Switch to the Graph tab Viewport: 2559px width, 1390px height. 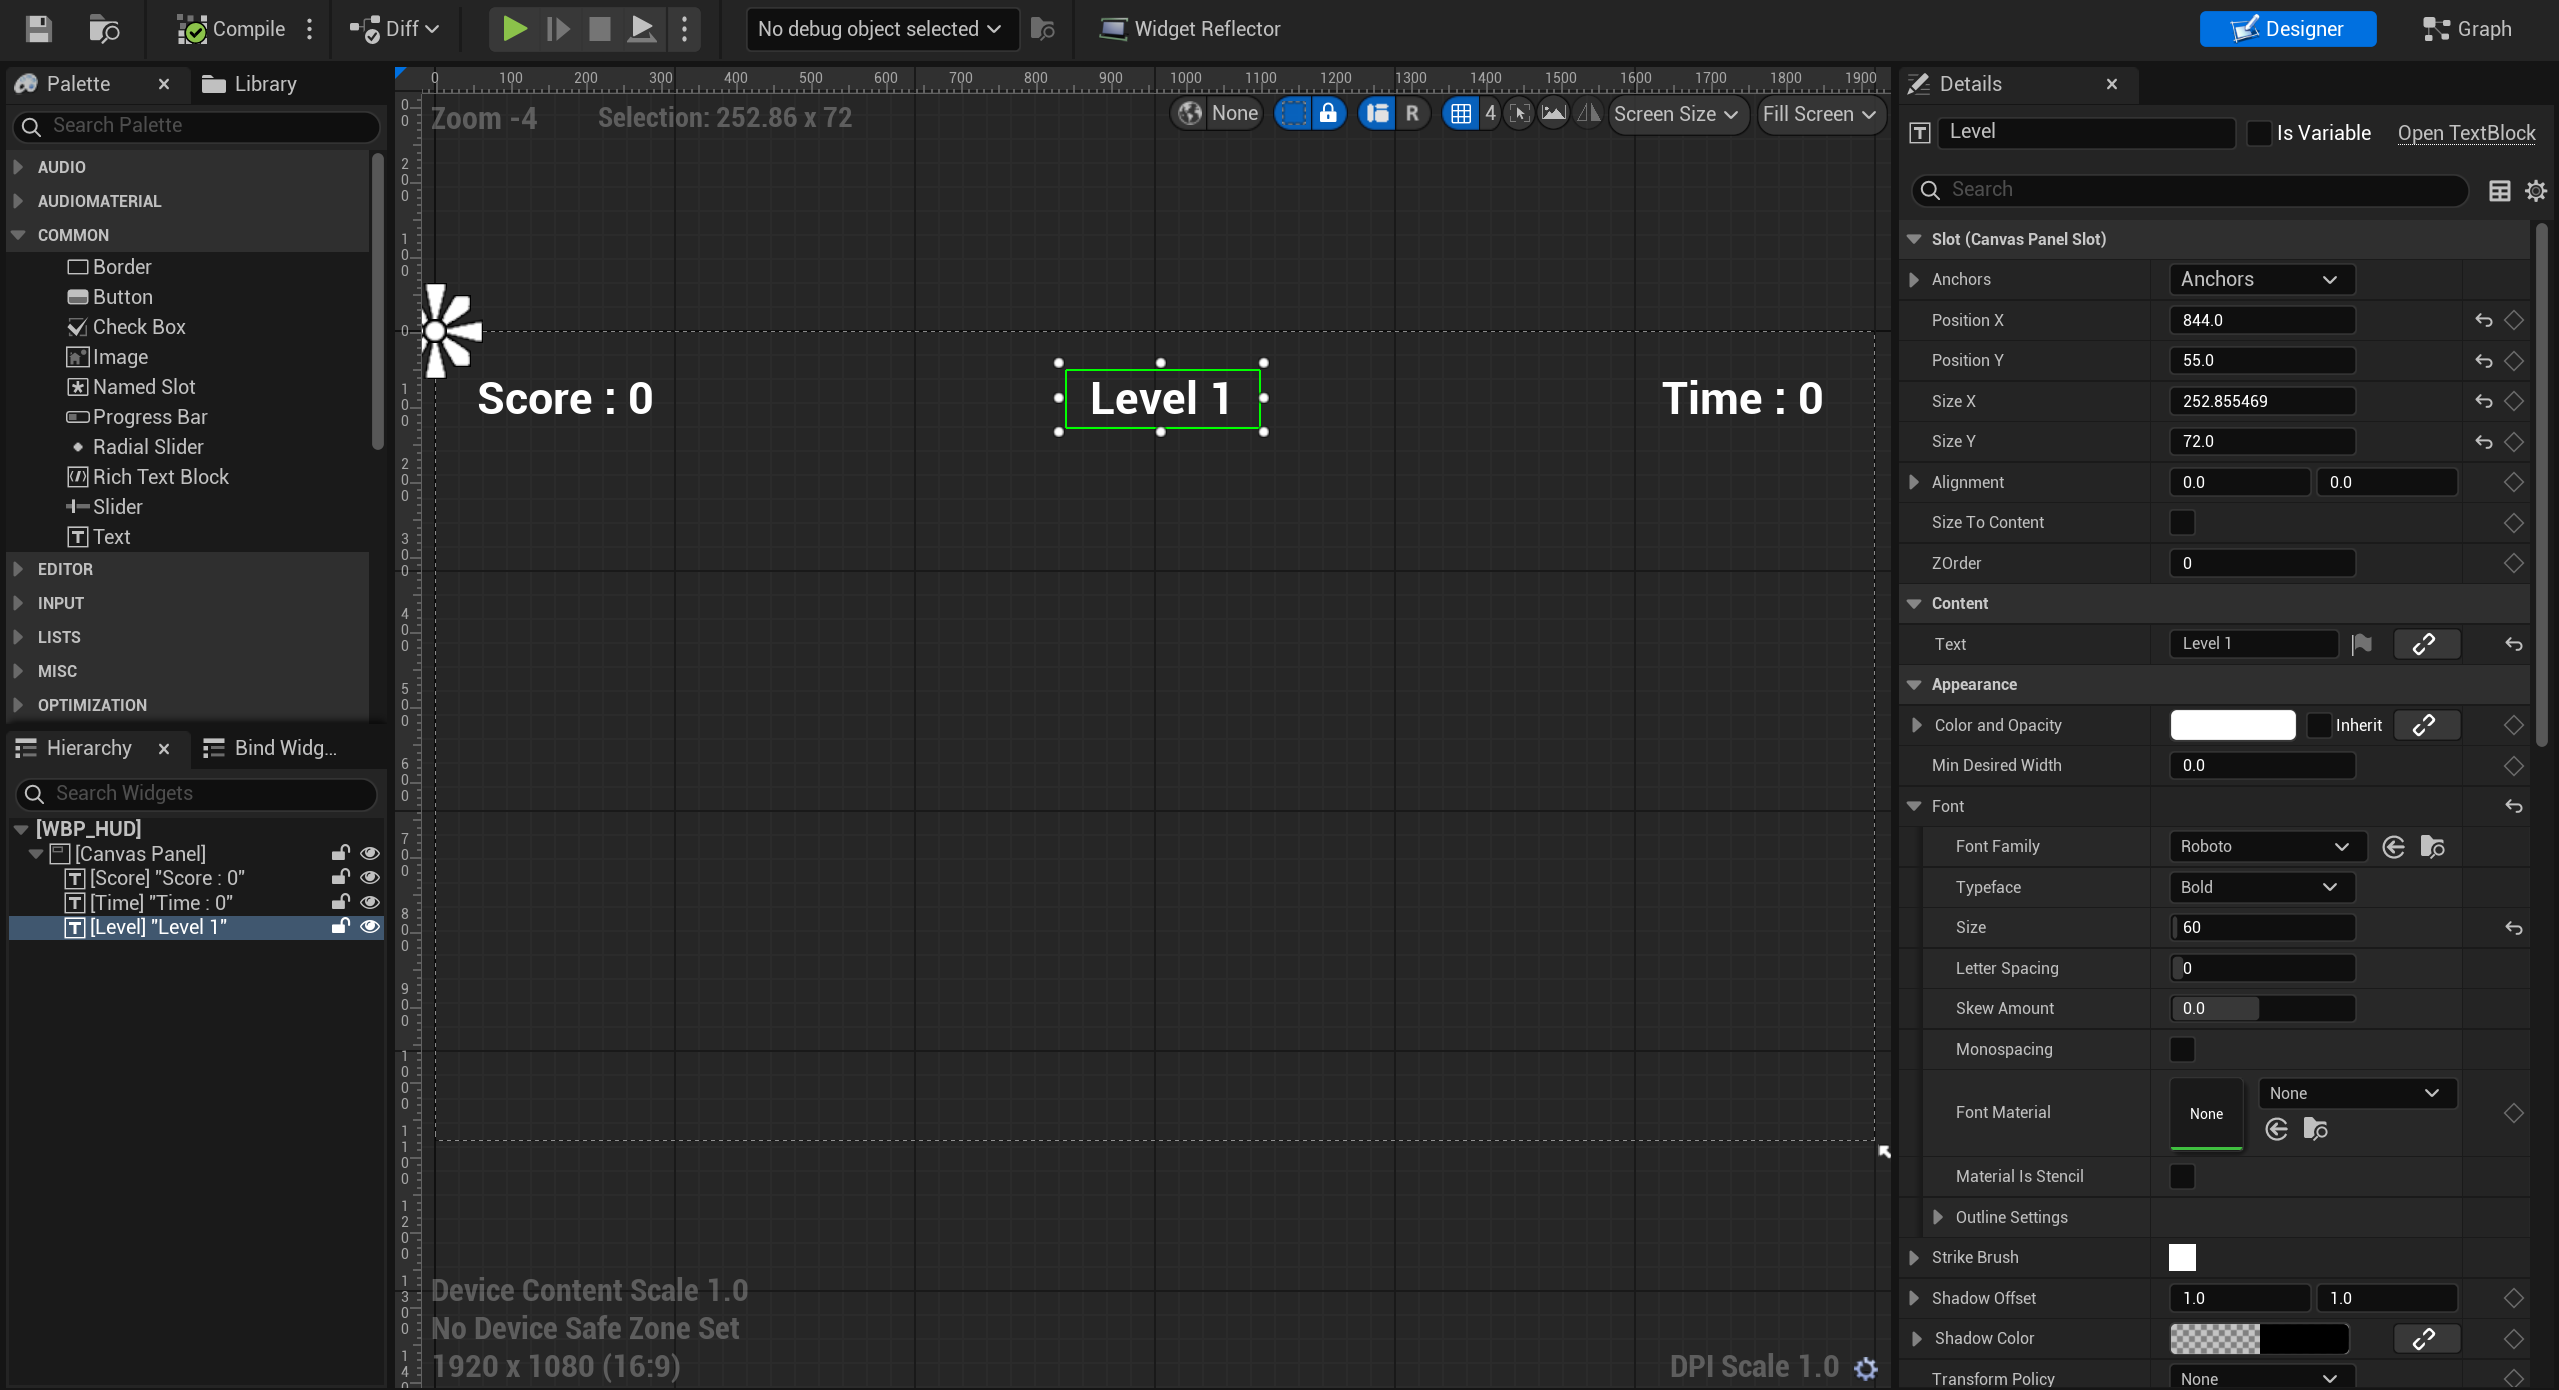point(2467,29)
